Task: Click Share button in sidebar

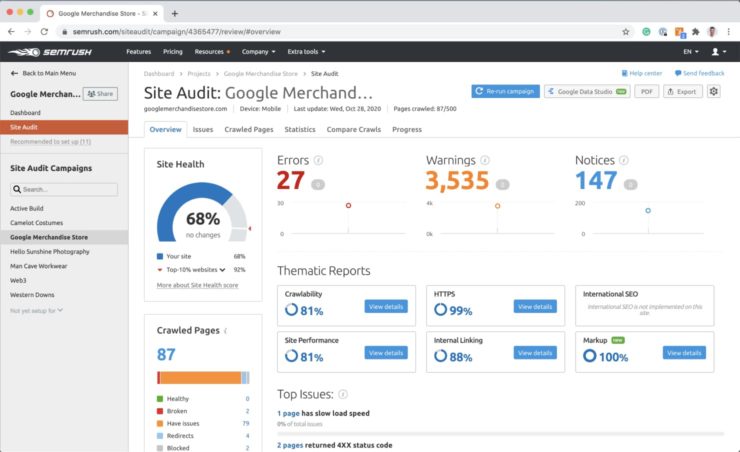Action: click(101, 94)
